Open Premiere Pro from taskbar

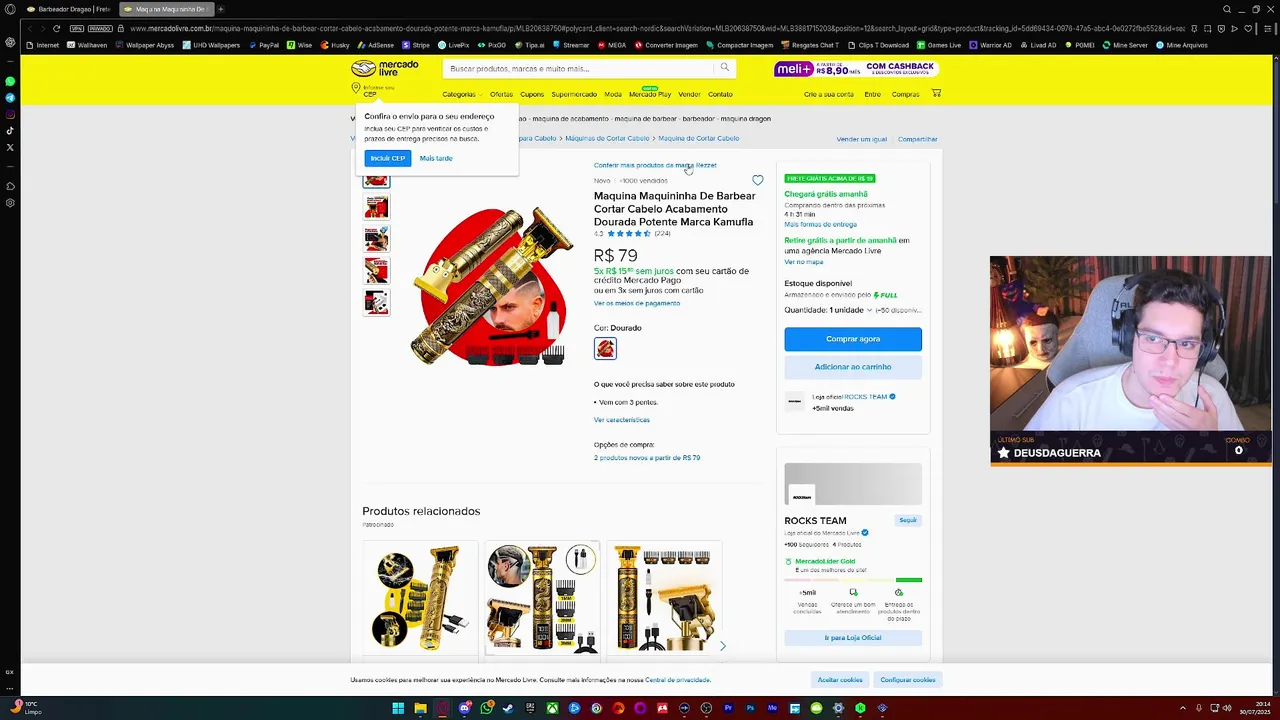click(x=728, y=708)
